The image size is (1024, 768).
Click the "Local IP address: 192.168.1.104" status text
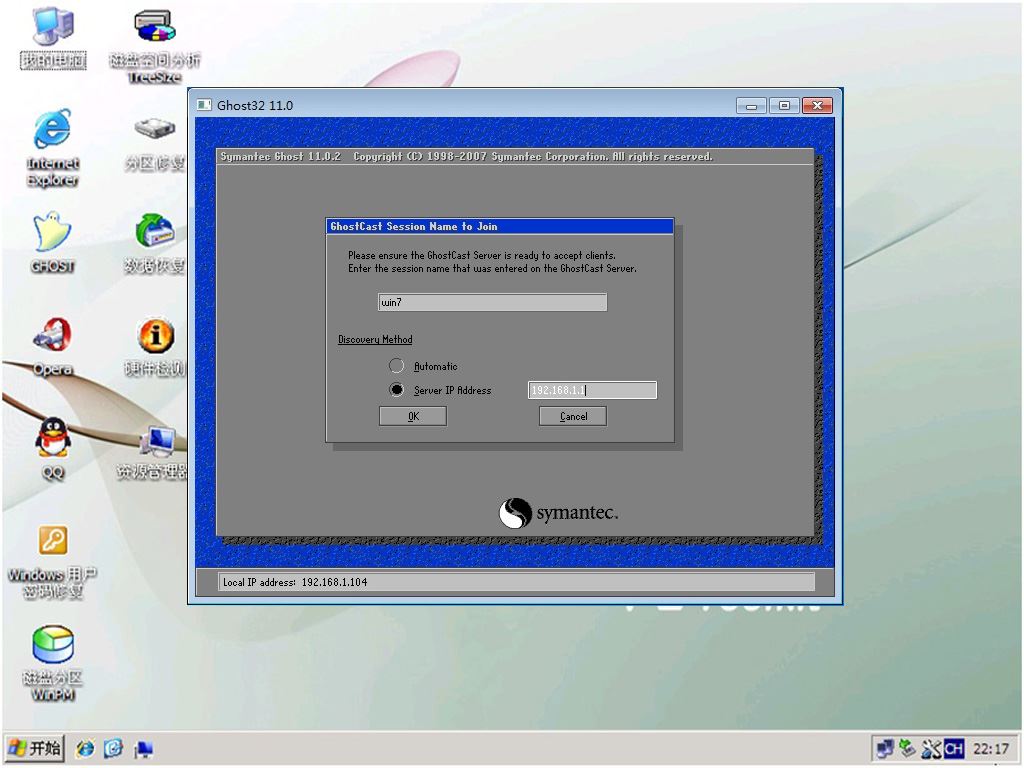coord(295,582)
